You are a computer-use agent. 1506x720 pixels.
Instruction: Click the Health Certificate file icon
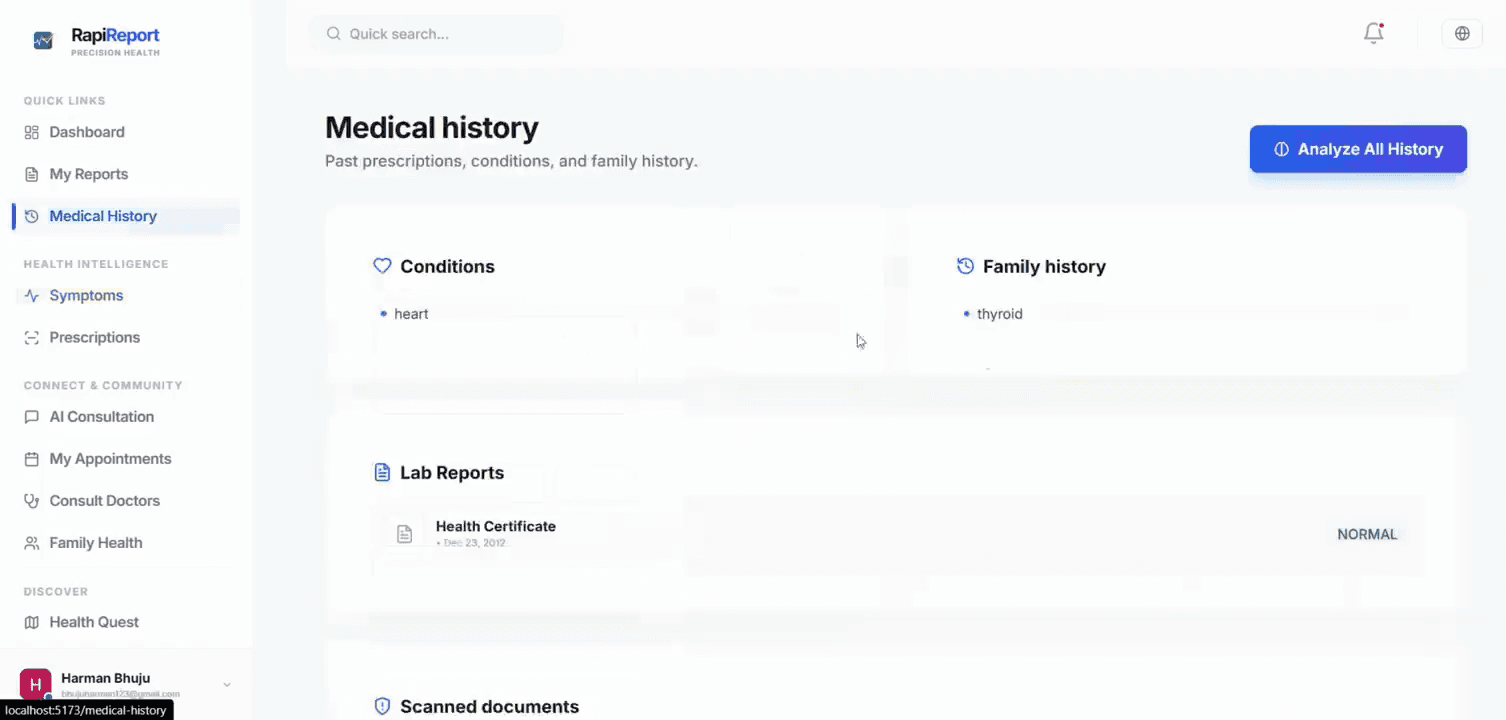[404, 534]
